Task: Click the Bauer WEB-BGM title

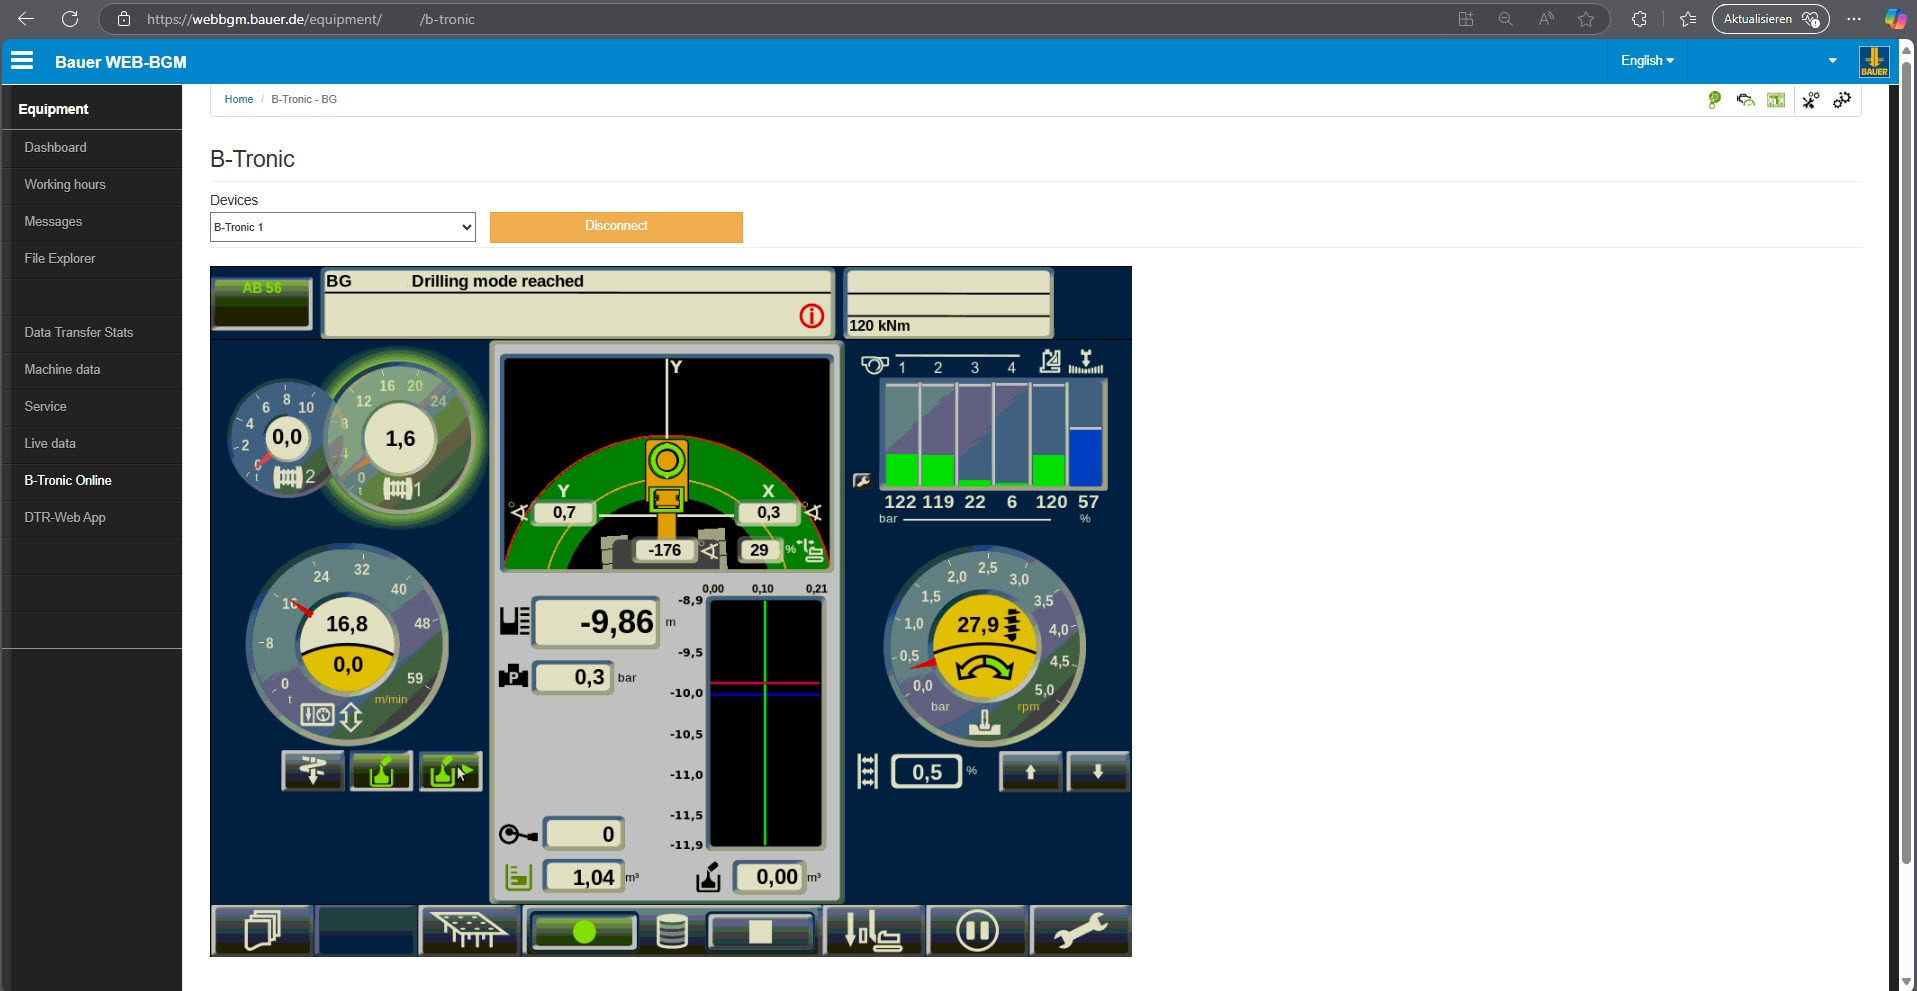Action: pos(120,62)
